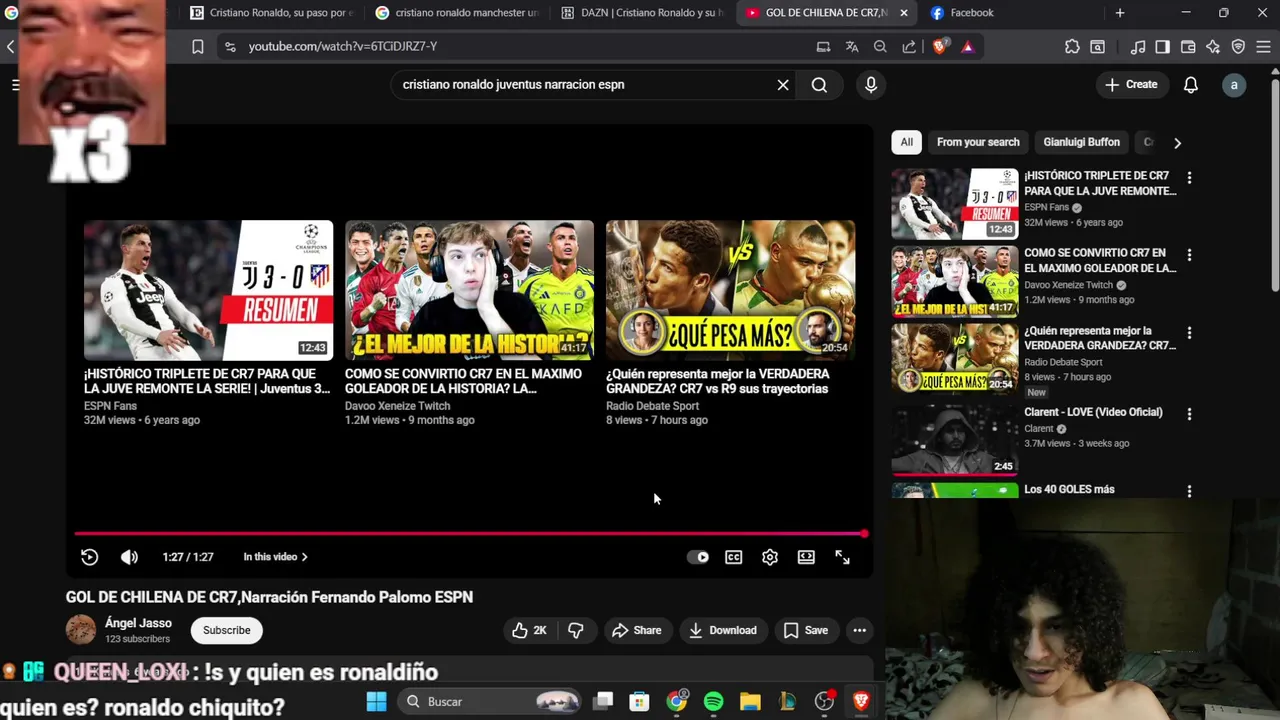Open YouTube notifications bell

coord(1191,85)
